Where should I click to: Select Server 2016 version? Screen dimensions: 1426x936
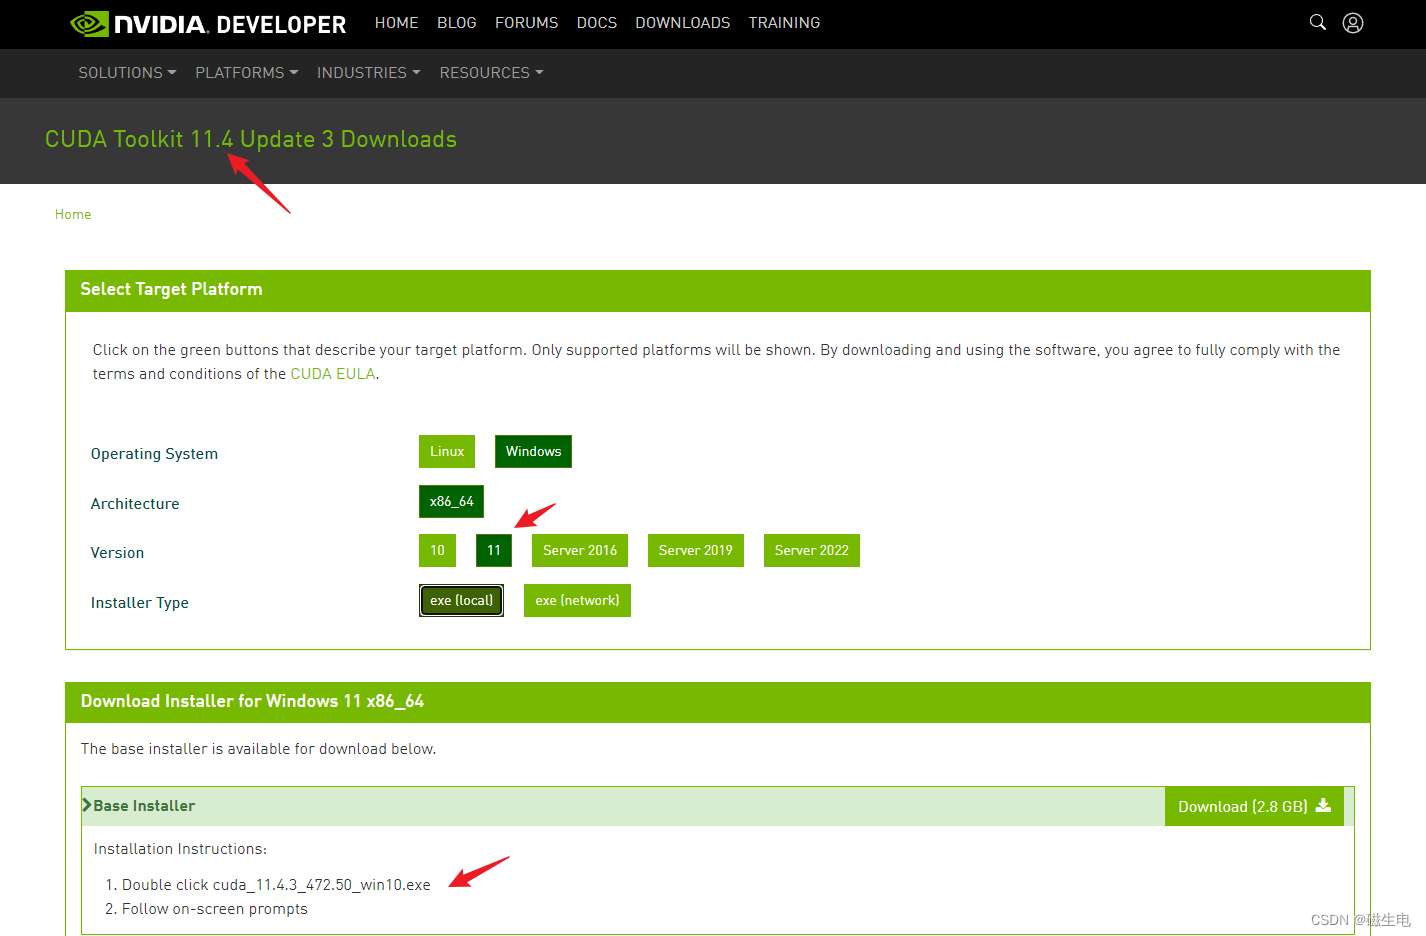point(580,550)
